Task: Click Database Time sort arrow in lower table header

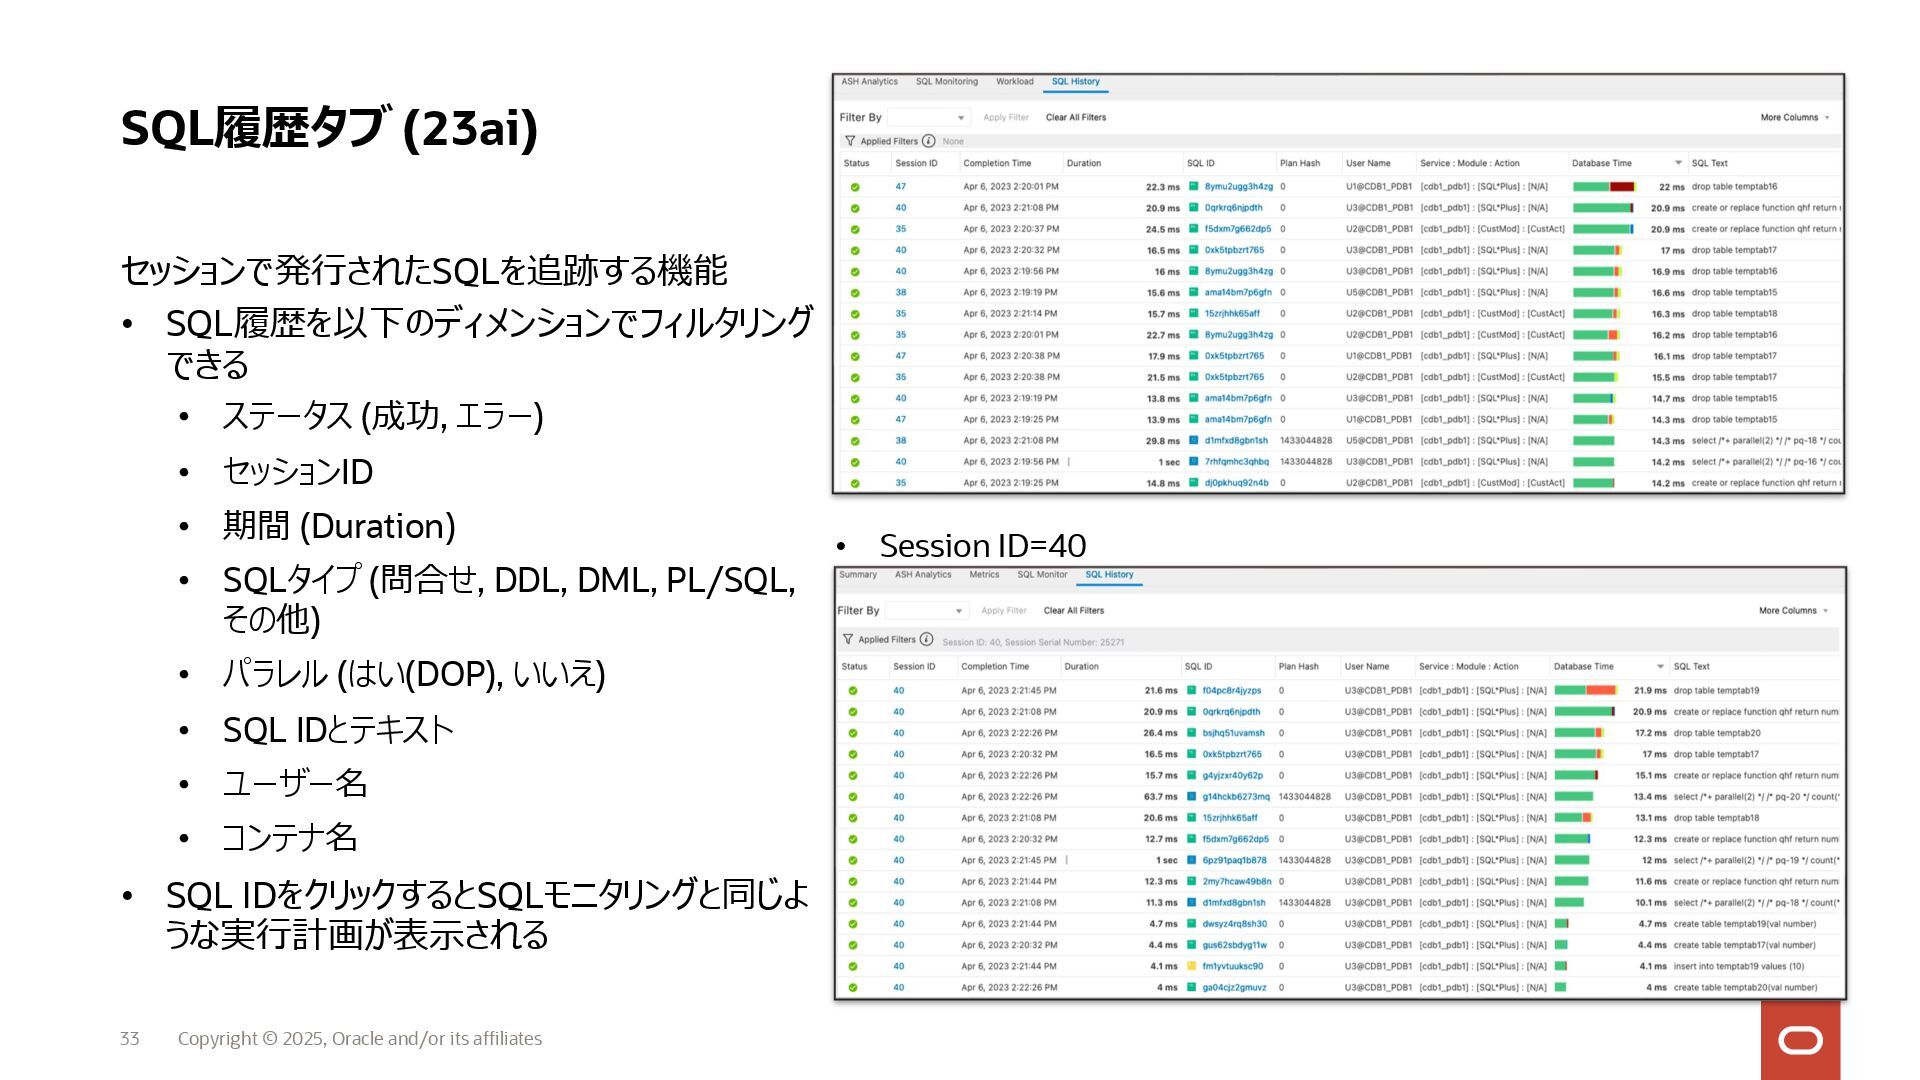Action: point(1660,667)
